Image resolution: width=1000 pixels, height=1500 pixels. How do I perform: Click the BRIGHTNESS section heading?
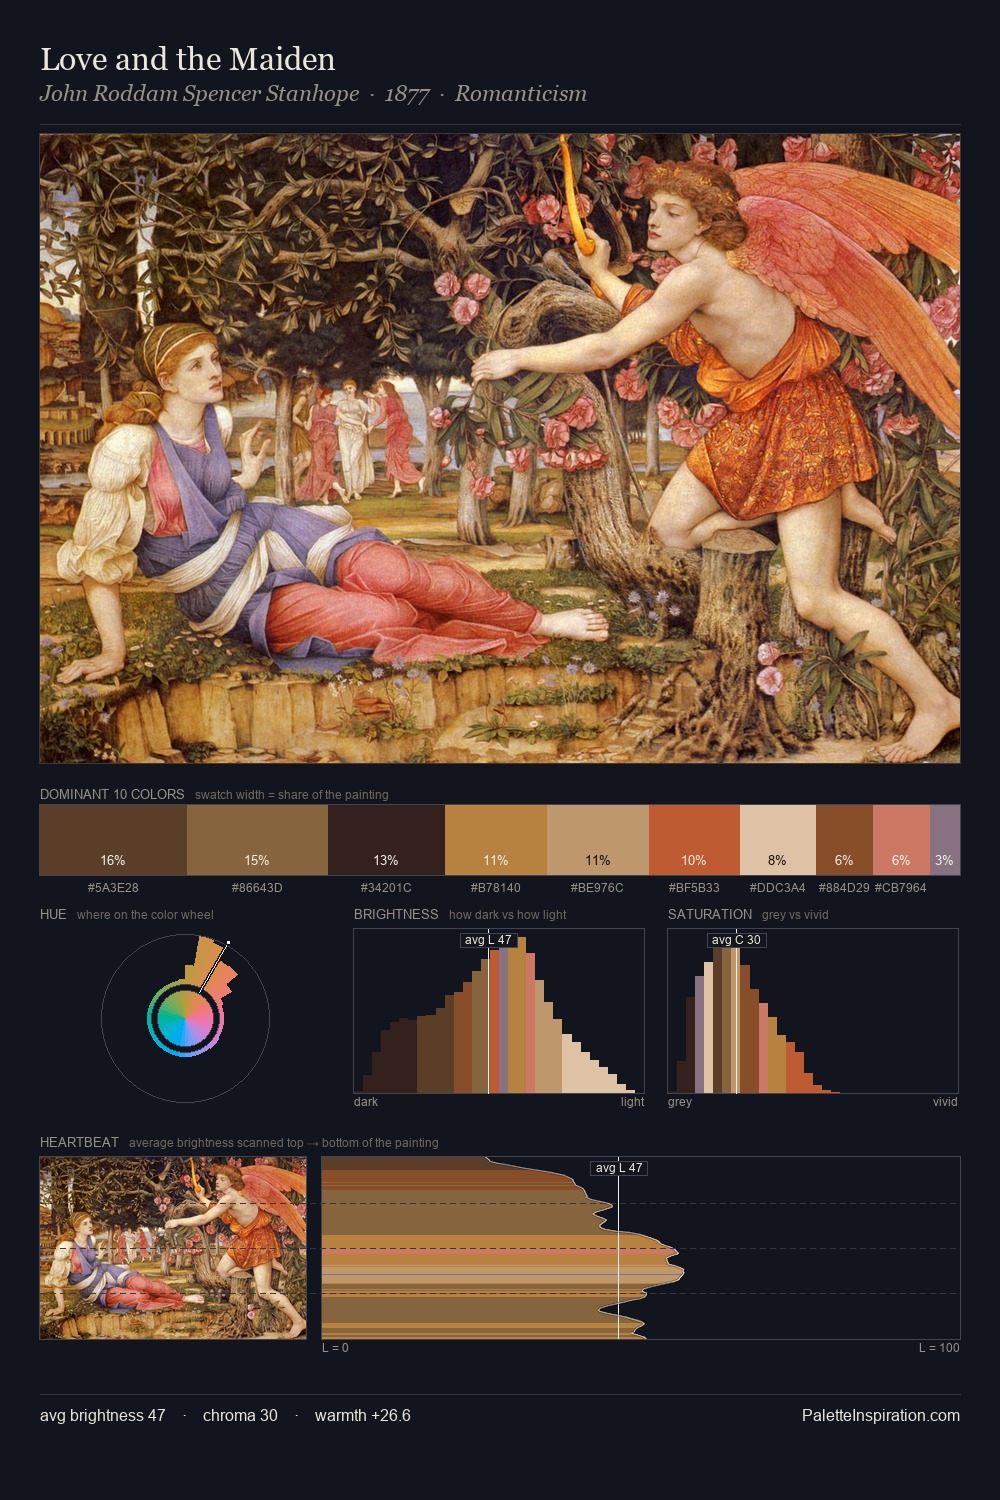396,914
